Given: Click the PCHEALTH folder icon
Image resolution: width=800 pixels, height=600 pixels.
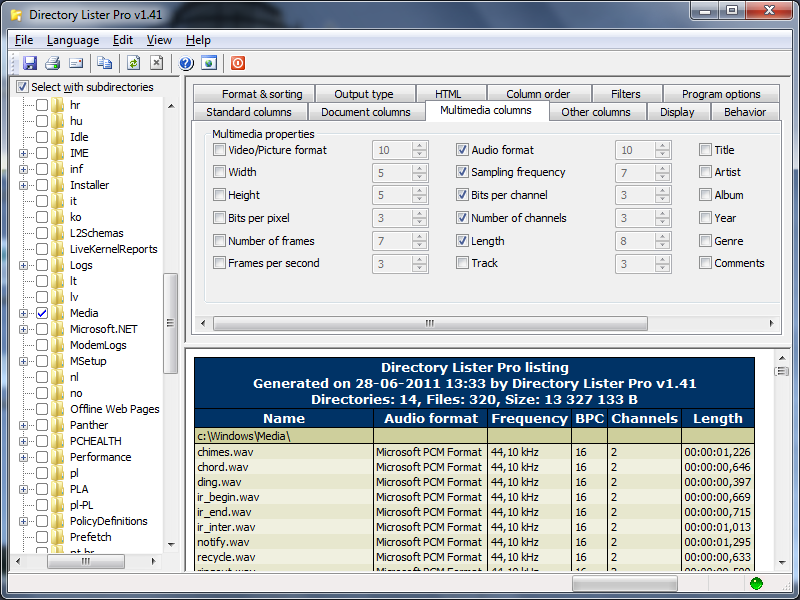Looking at the screenshot, I should point(57,441).
